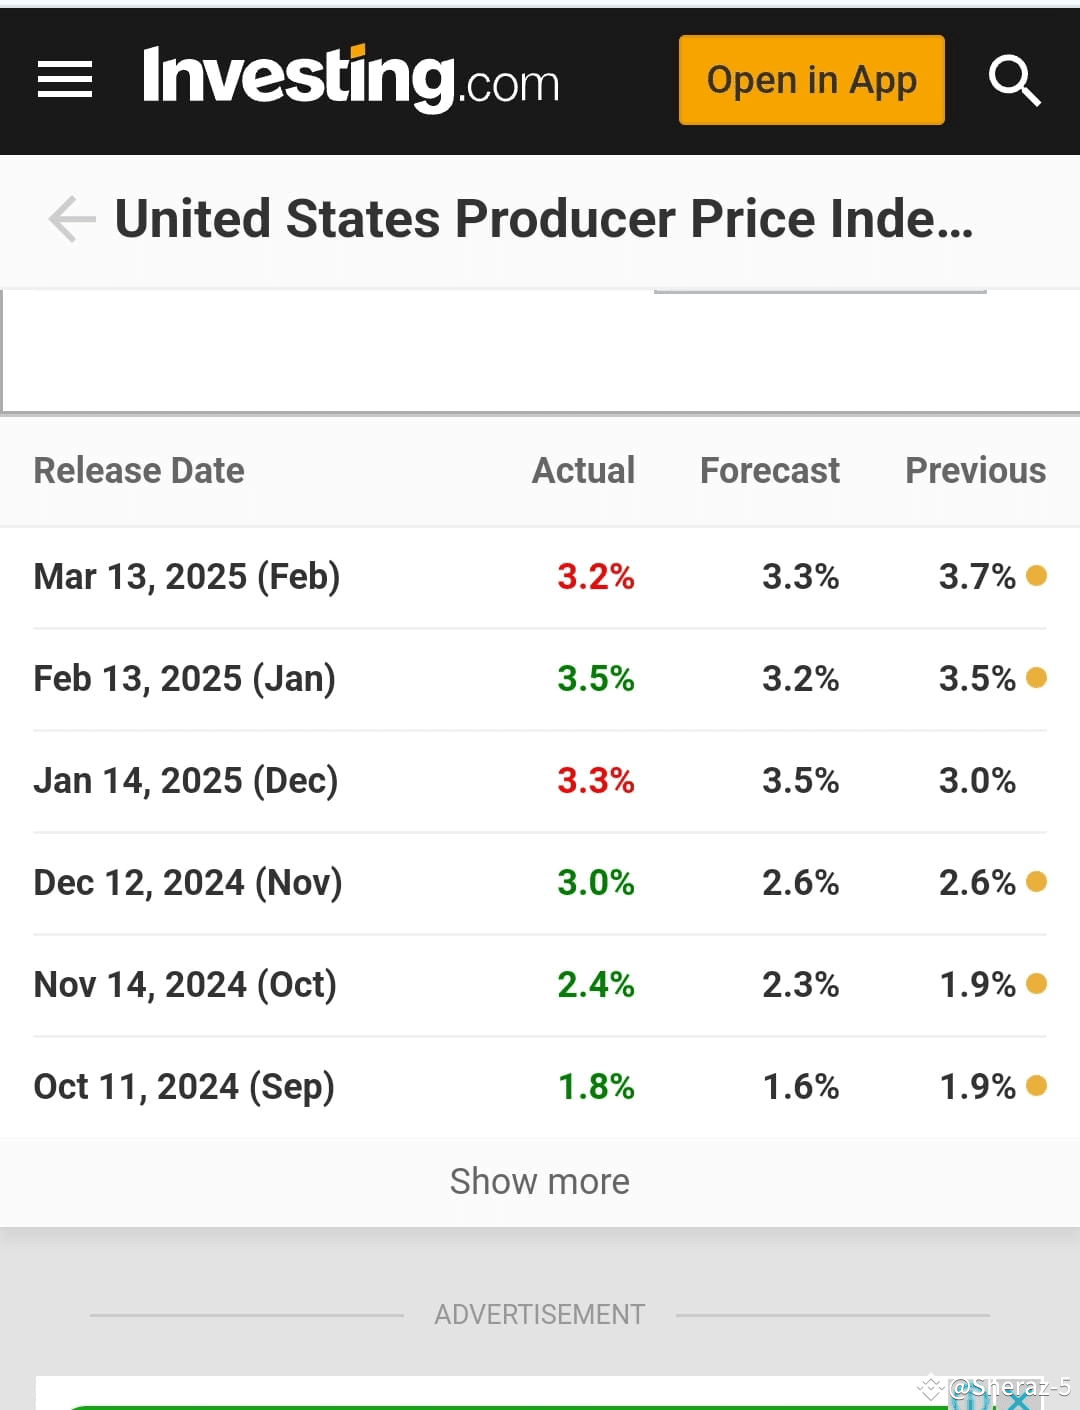
Task: Click the United States Producer Price Index title
Action: click(544, 219)
